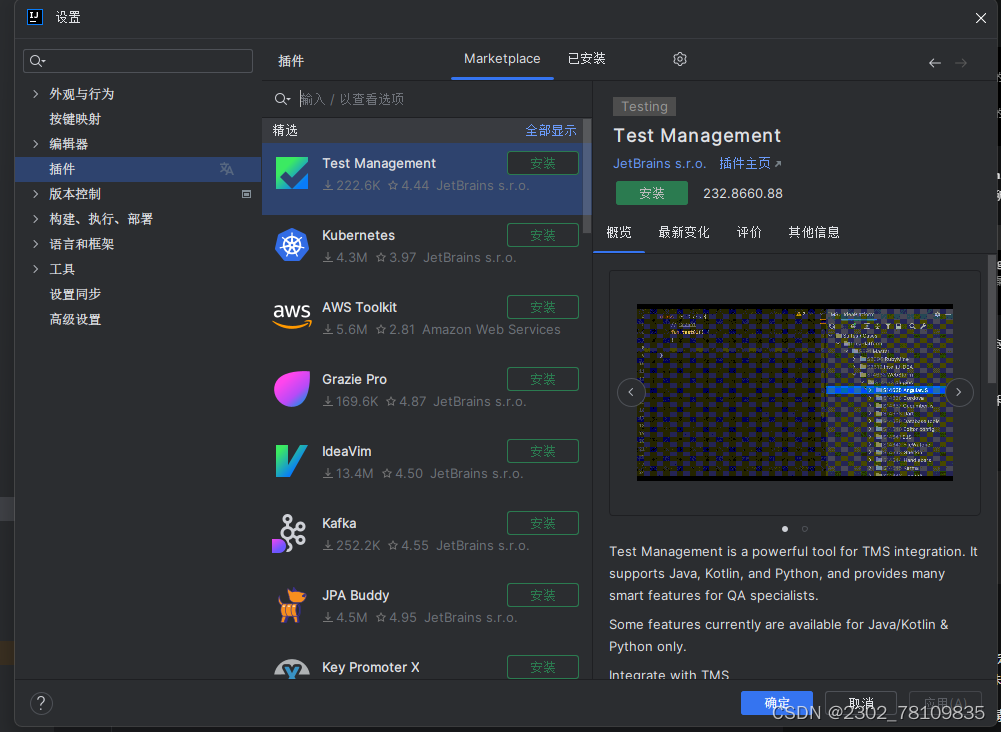Click the 全部显示 link
This screenshot has width=1001, height=732.
551,131
